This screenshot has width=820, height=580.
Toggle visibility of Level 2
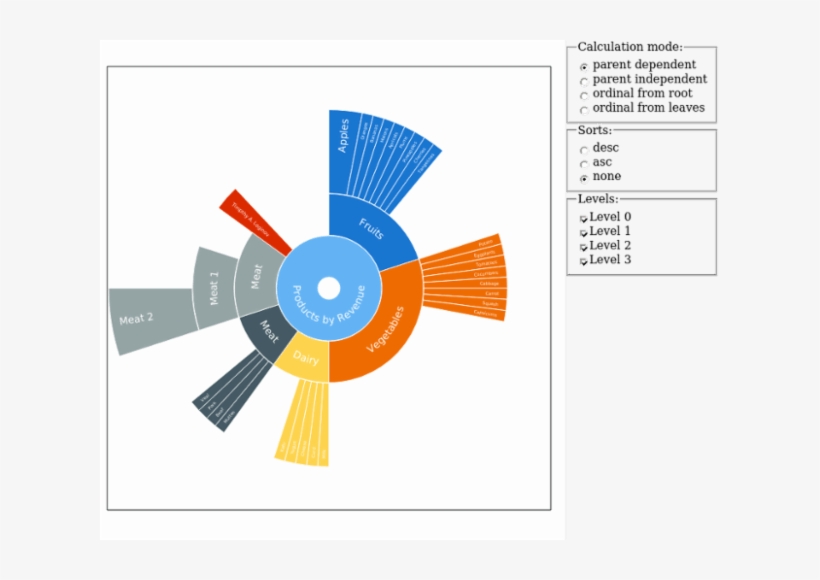point(585,245)
